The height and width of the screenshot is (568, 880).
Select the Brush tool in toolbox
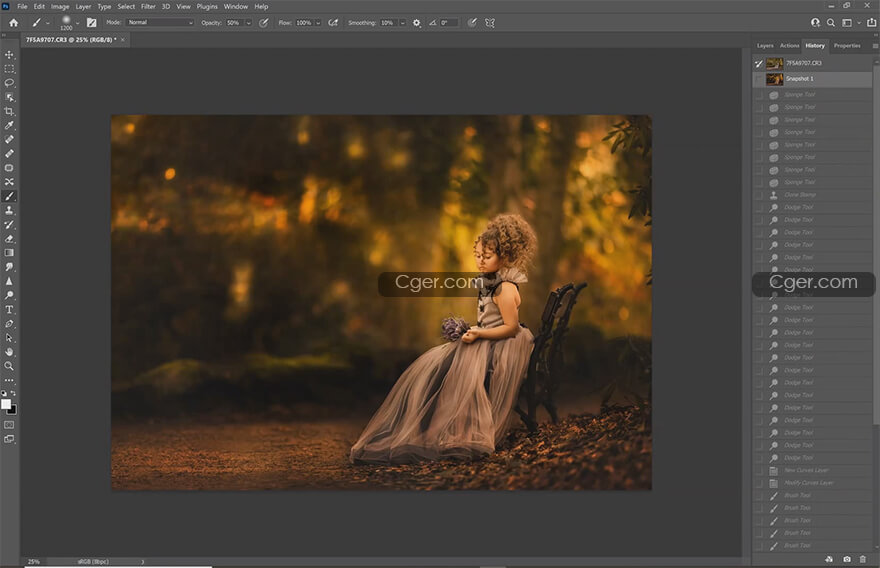[9, 196]
